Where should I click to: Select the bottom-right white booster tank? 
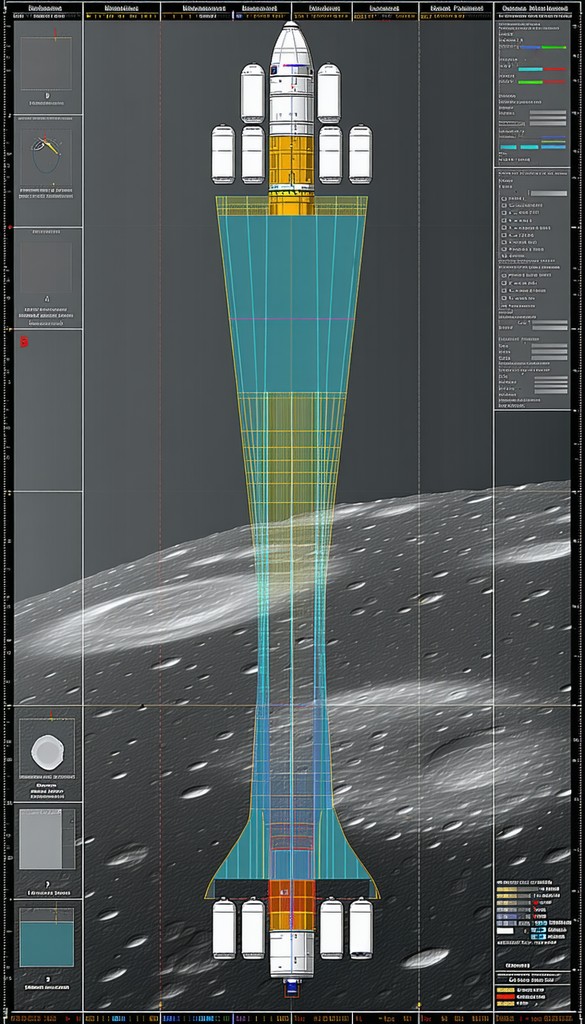point(360,928)
